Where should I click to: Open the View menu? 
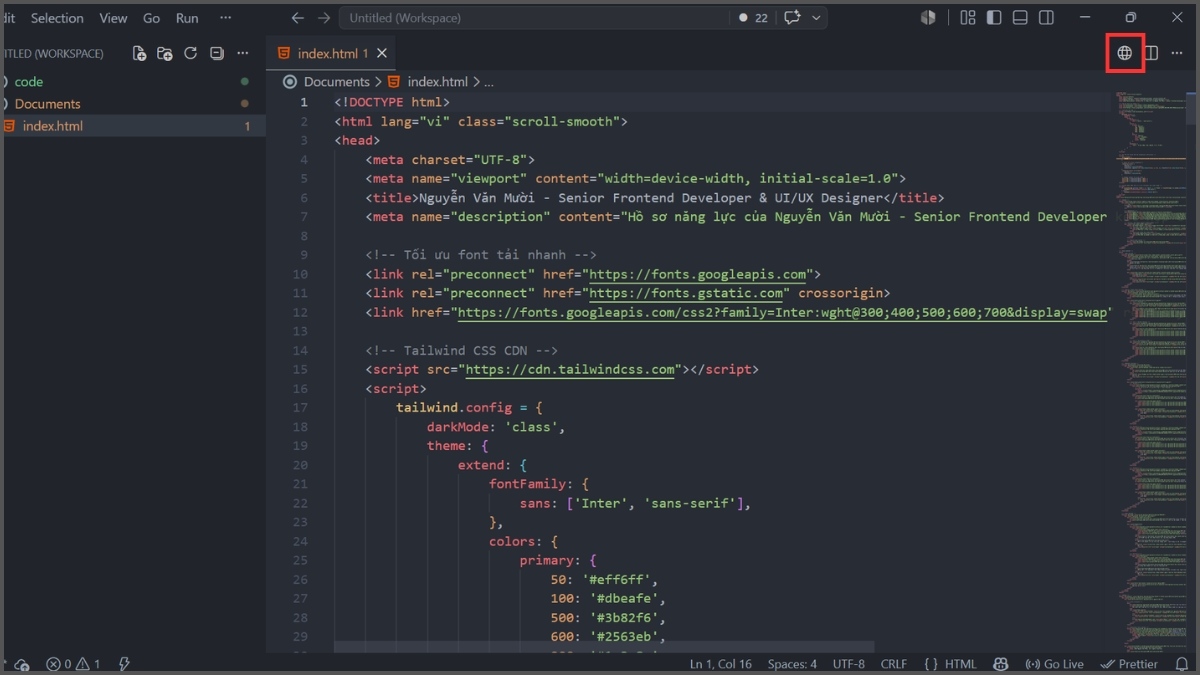pyautogui.click(x=113, y=18)
